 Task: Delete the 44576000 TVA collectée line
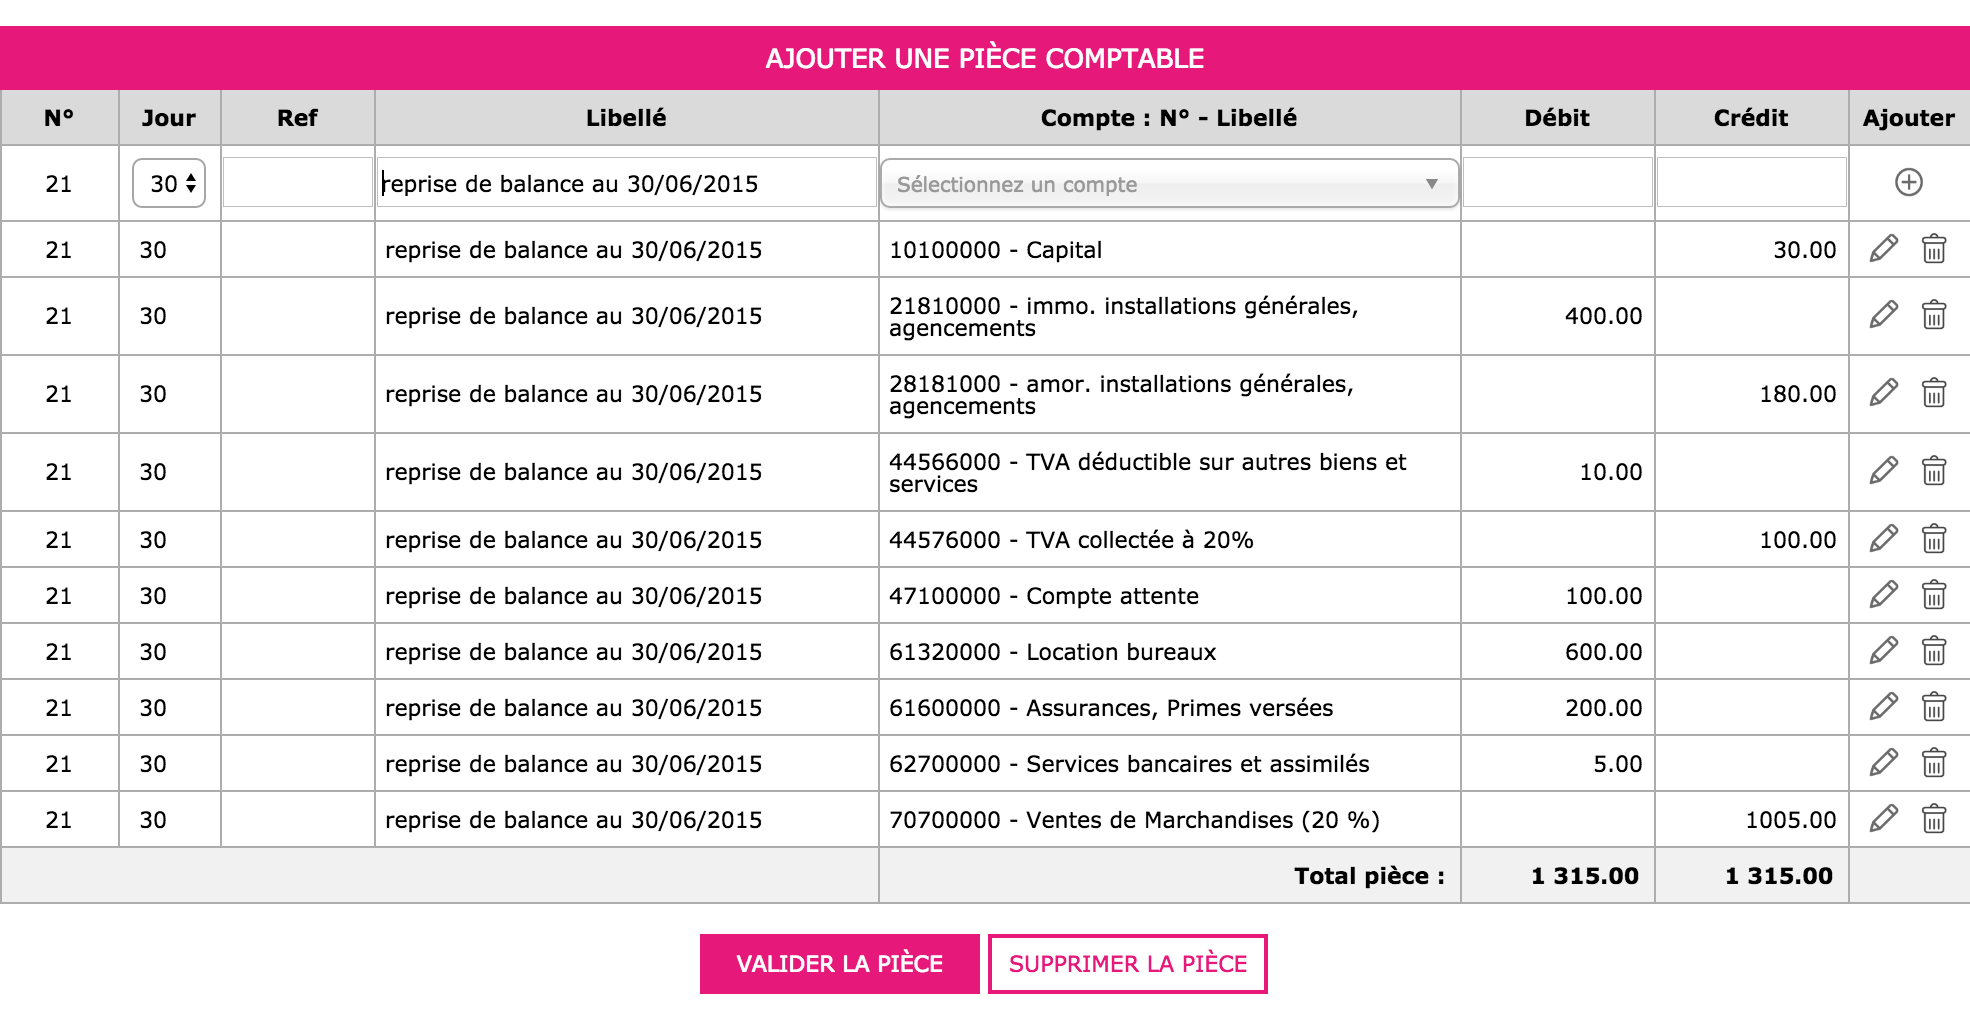[x=1934, y=538]
